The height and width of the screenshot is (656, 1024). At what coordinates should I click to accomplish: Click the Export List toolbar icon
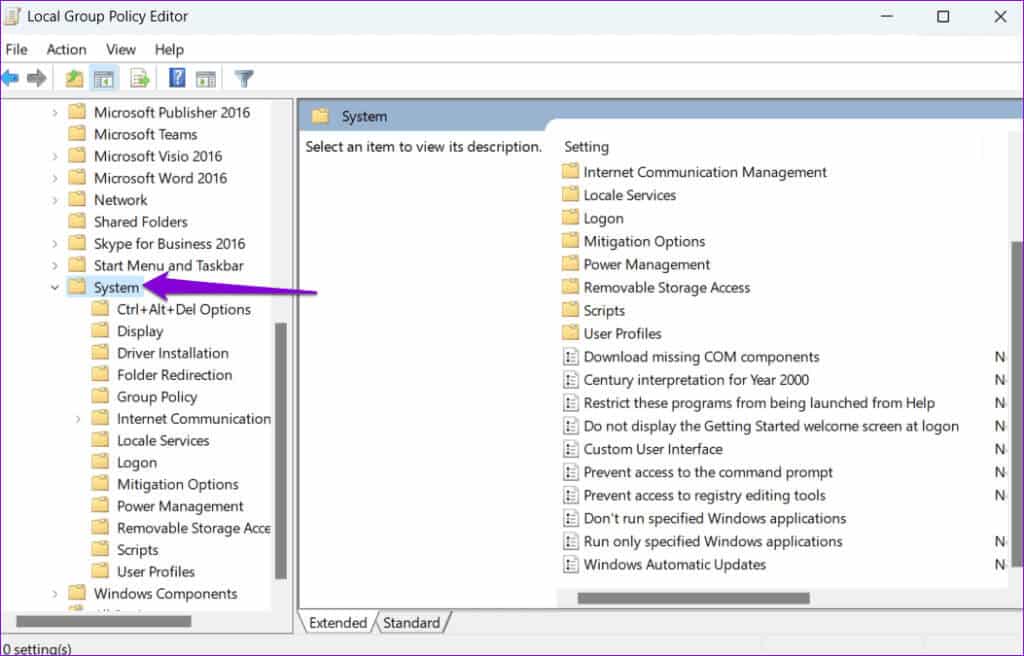coord(140,78)
